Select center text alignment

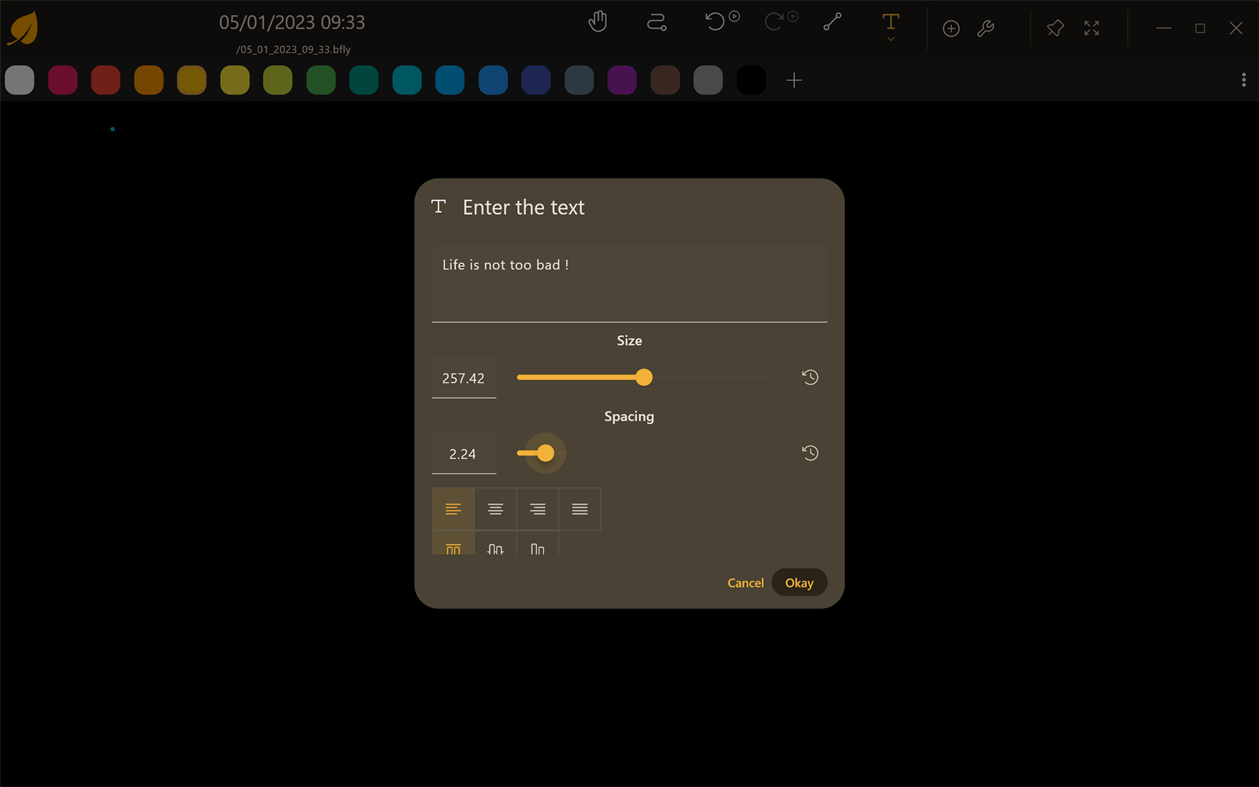coord(495,508)
